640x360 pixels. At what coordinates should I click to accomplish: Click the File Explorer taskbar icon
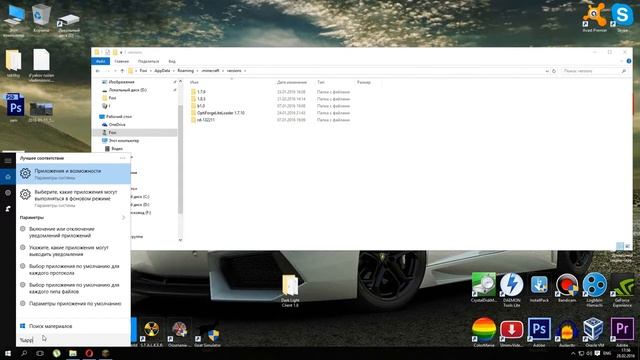[73, 353]
